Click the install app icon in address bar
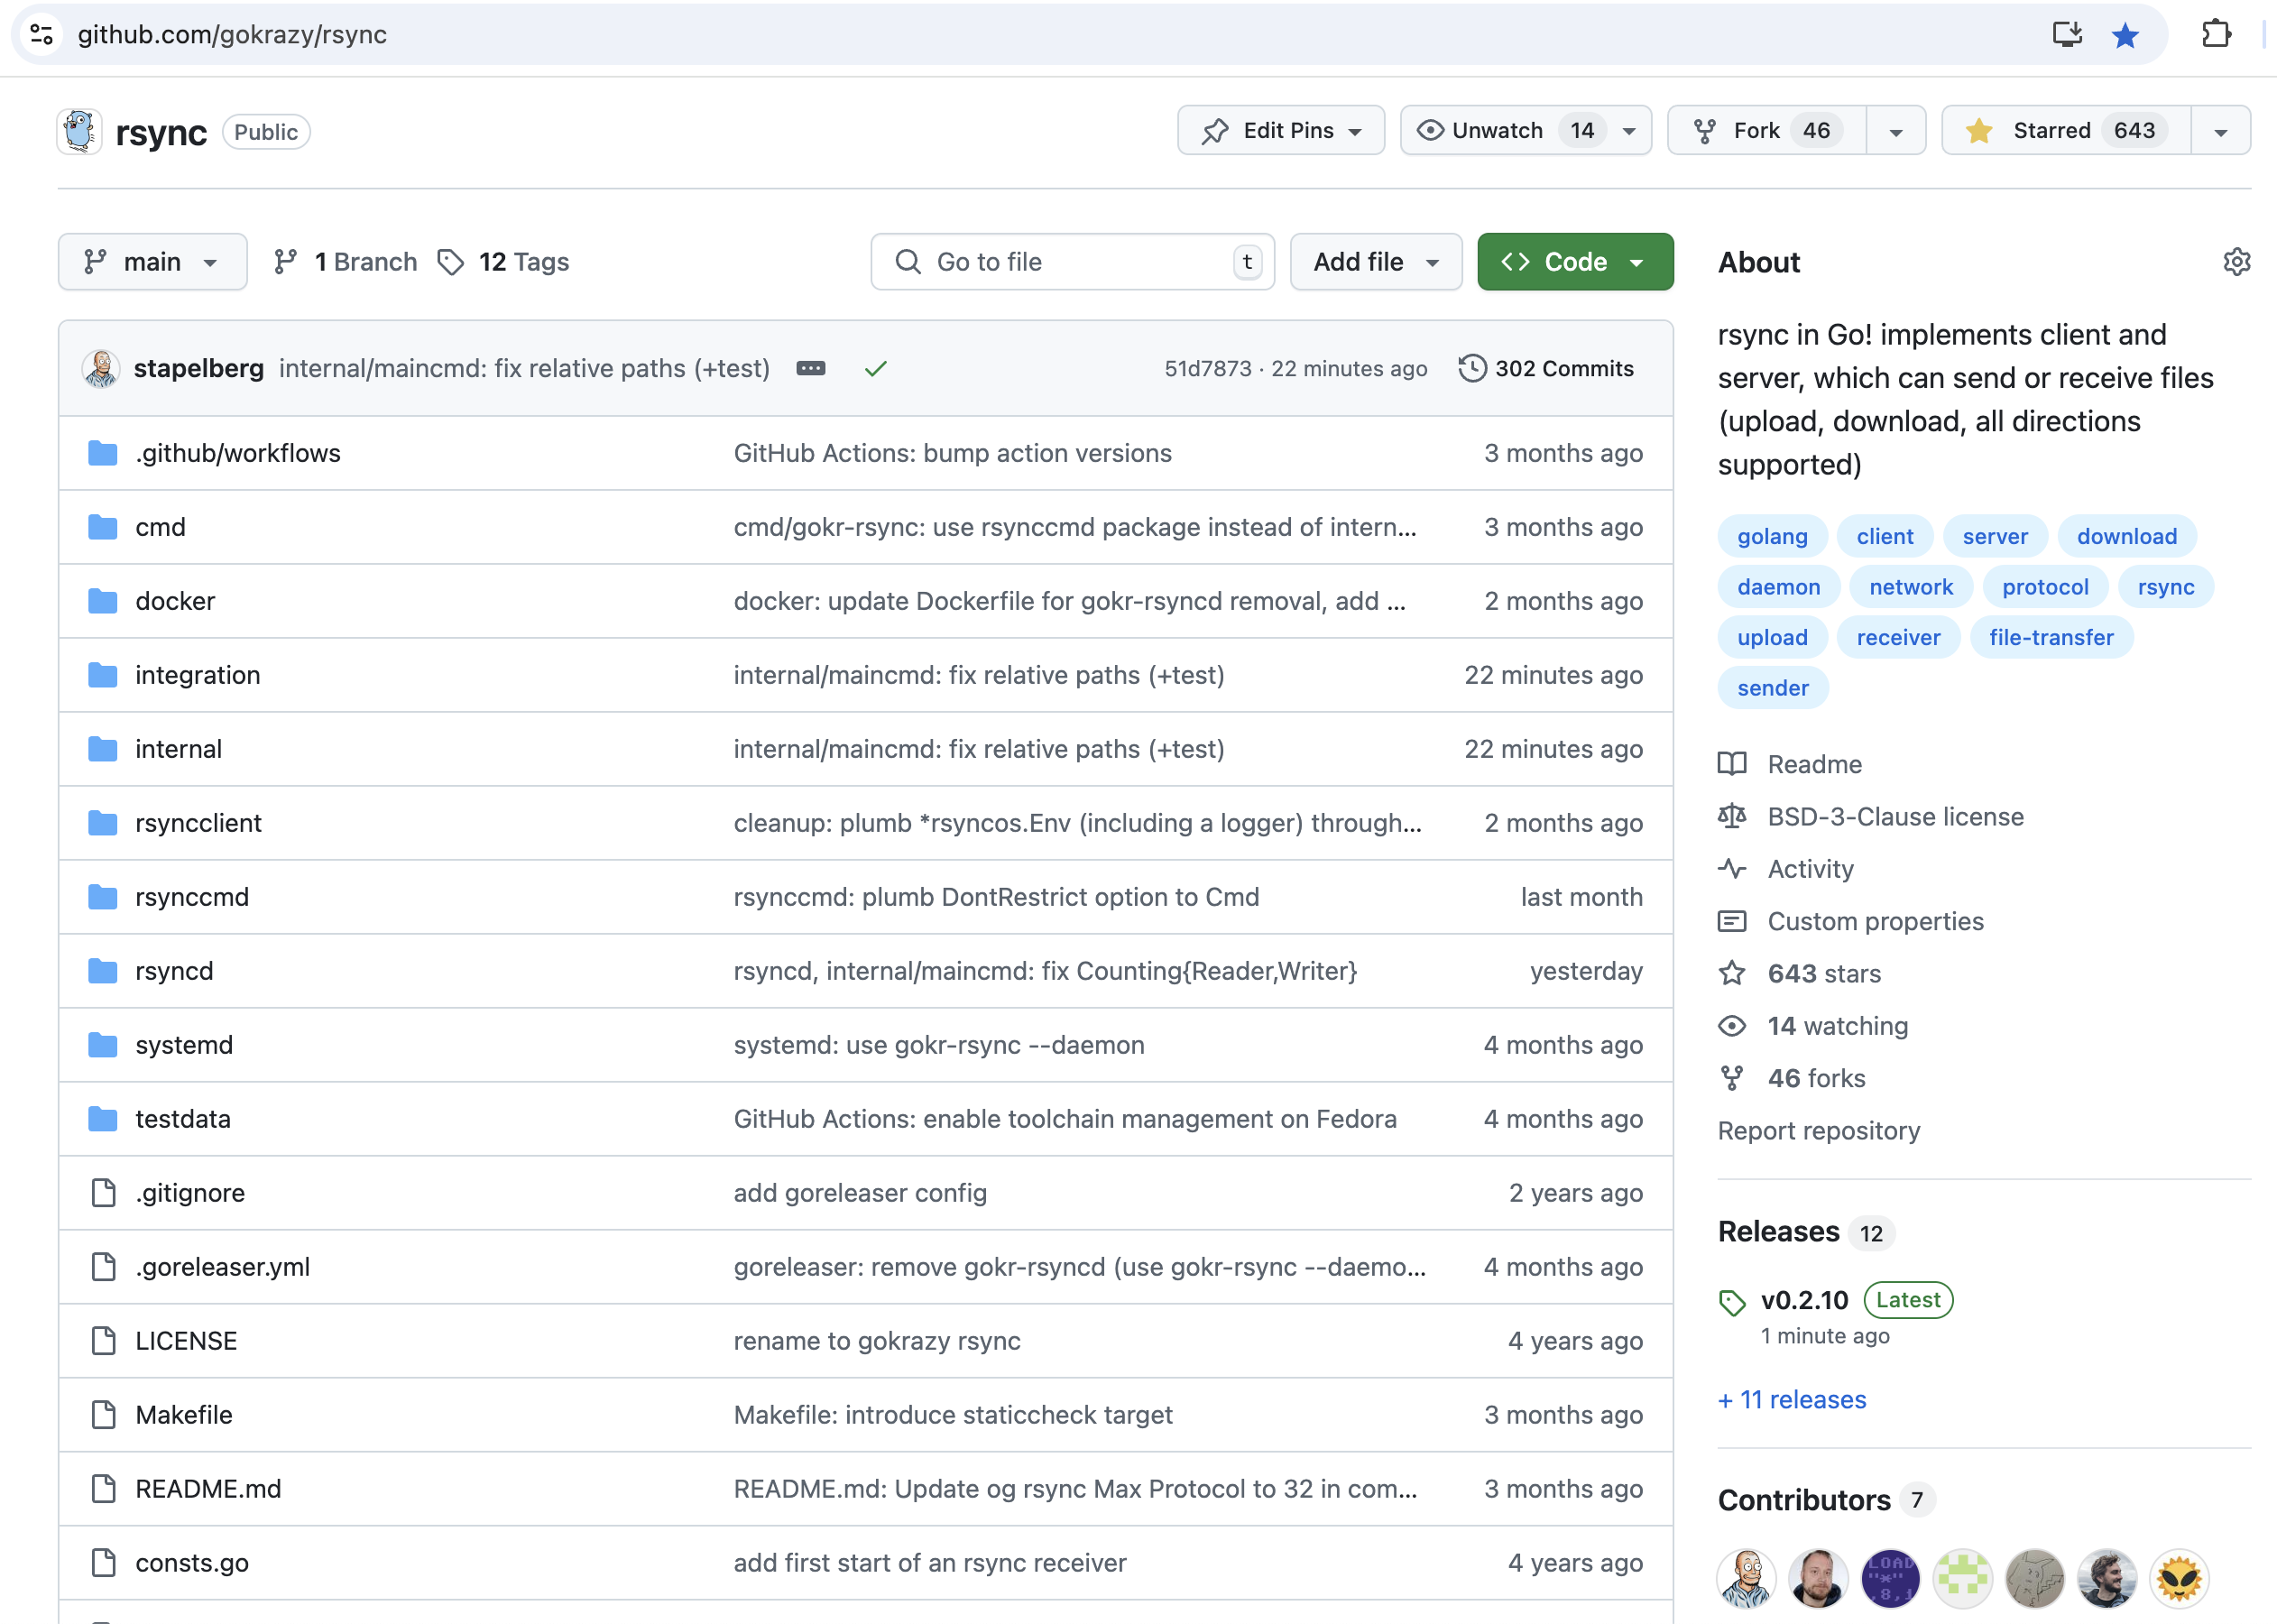The height and width of the screenshot is (1624, 2277). (2066, 34)
